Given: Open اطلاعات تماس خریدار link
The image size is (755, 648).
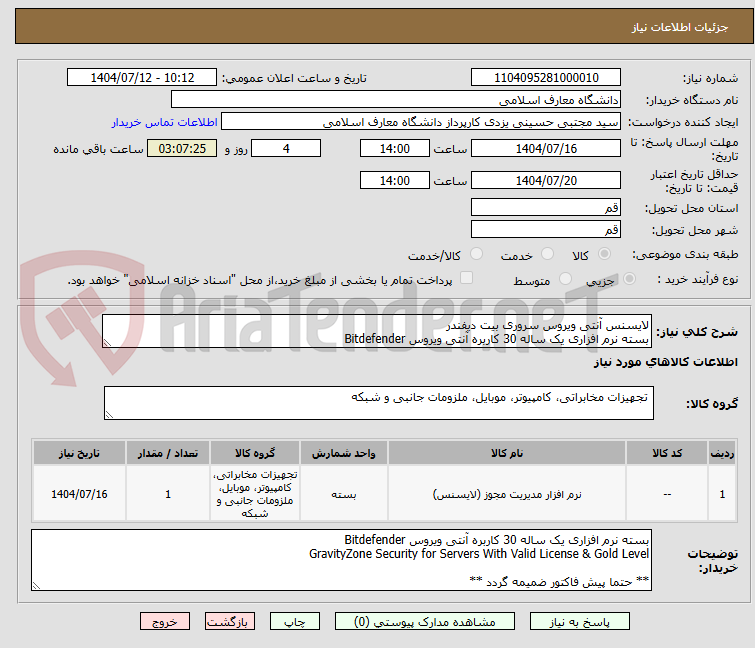Looking at the screenshot, I should [165, 122].
